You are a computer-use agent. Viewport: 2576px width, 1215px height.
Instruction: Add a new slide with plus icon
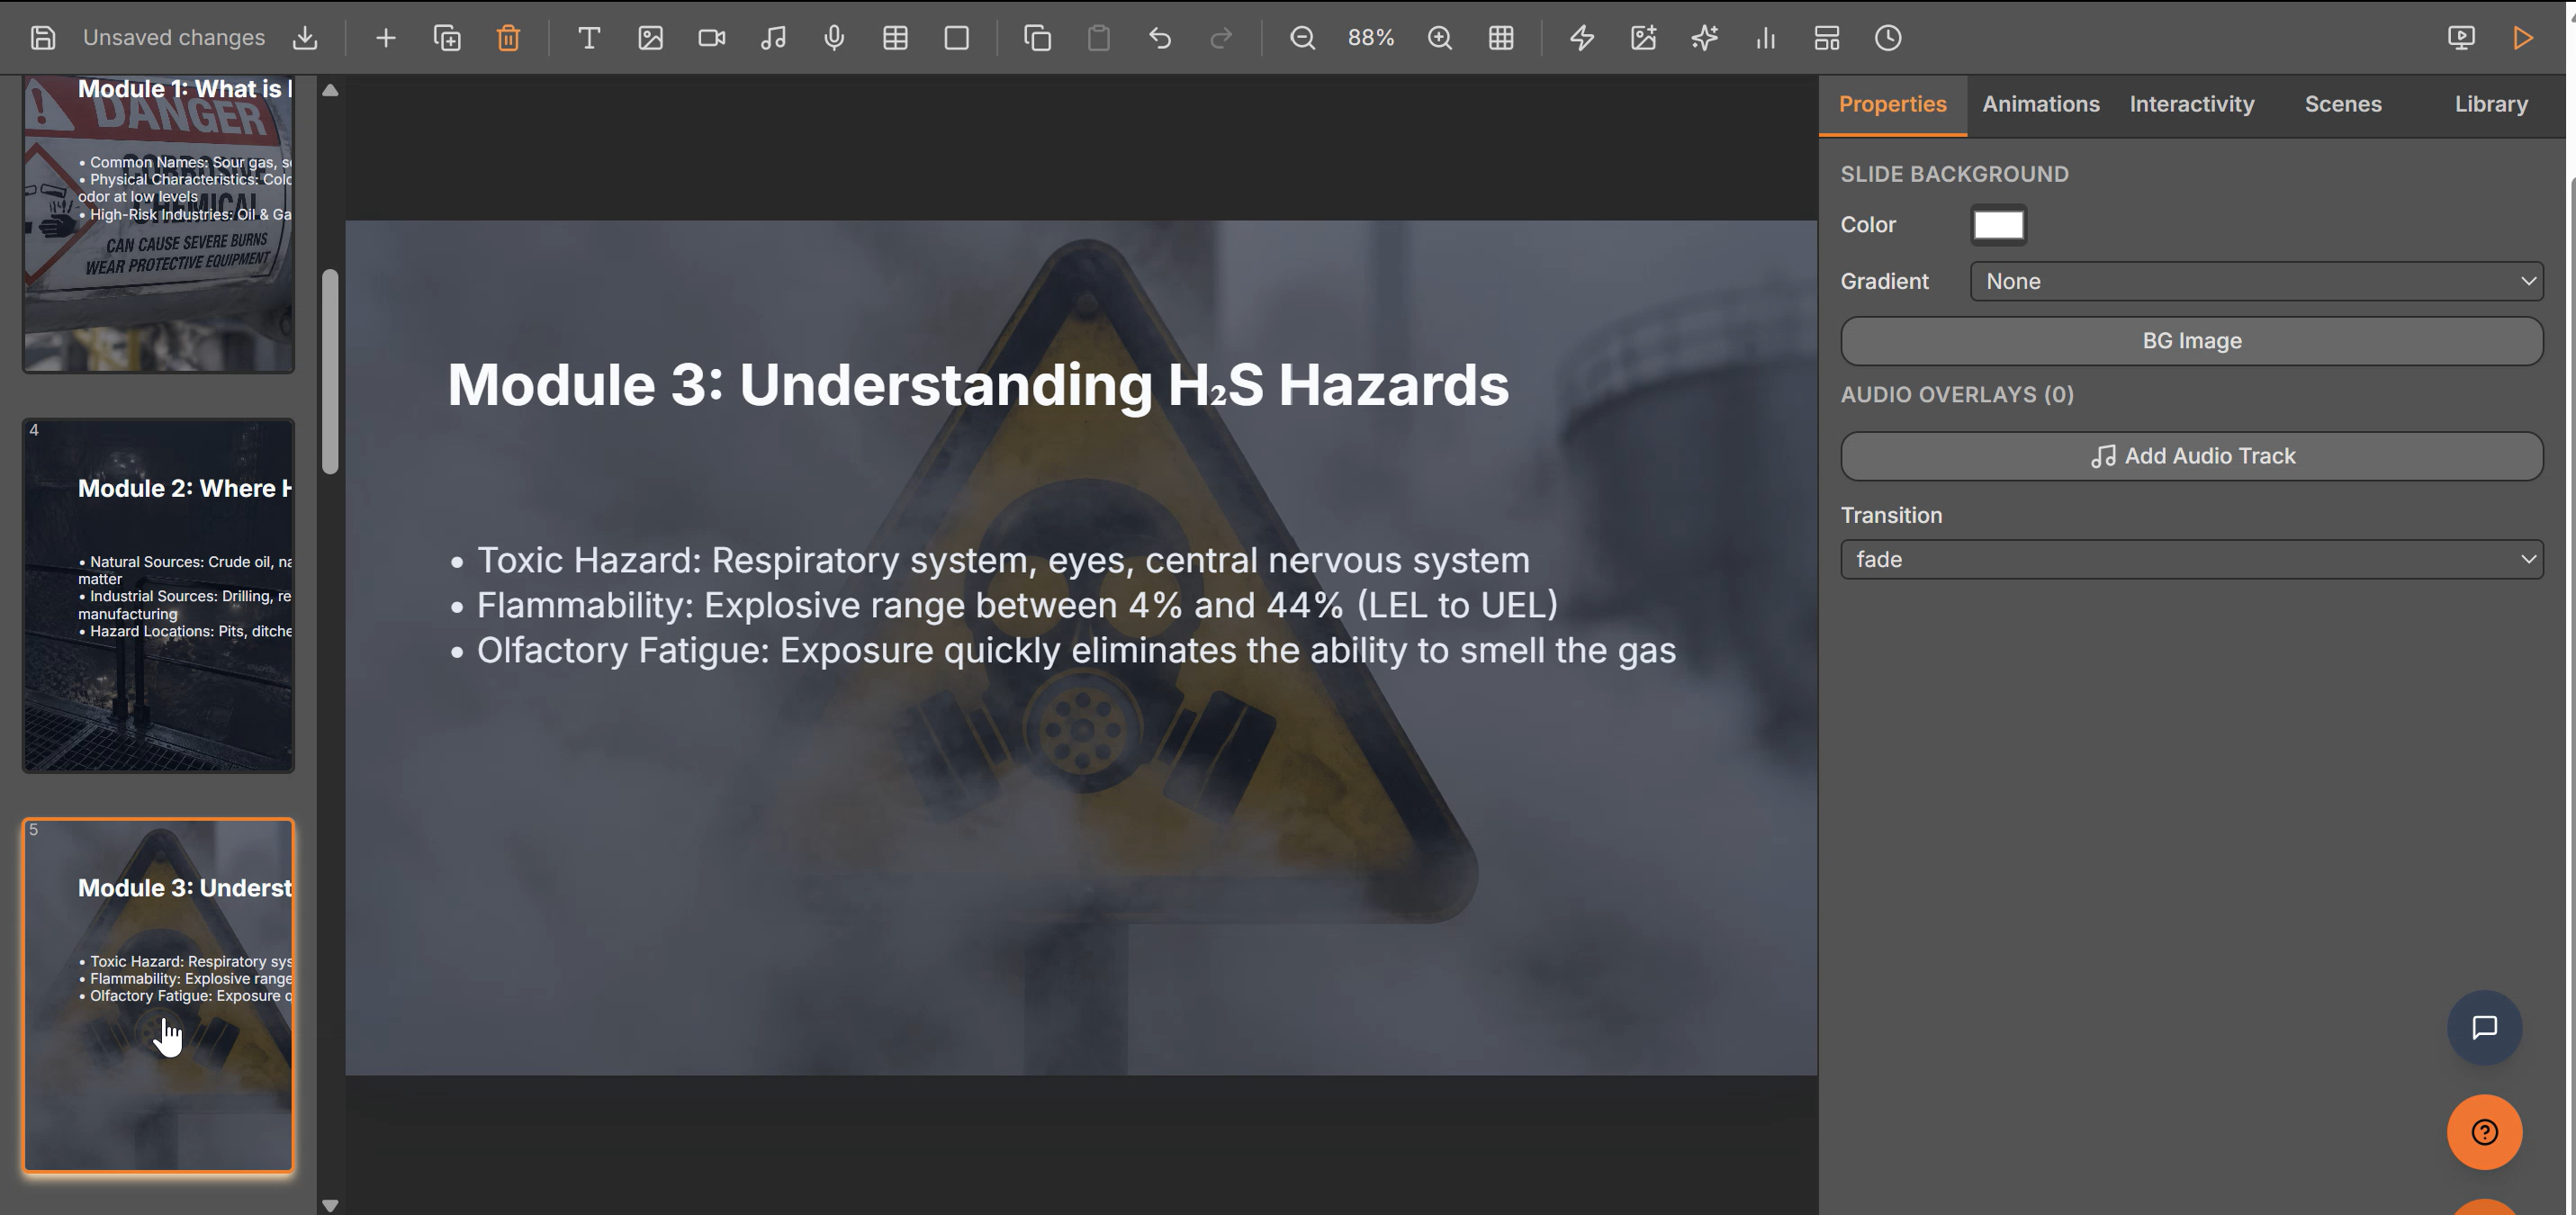pos(385,38)
